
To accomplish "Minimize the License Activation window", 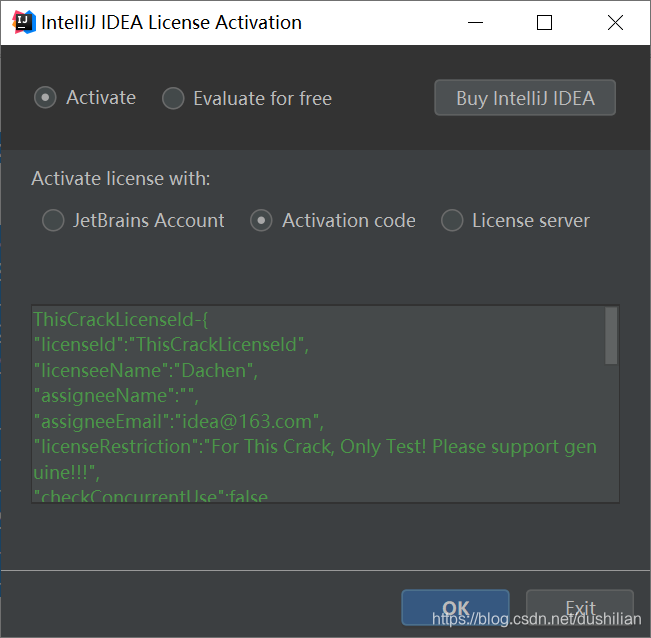I will tap(475, 22).
